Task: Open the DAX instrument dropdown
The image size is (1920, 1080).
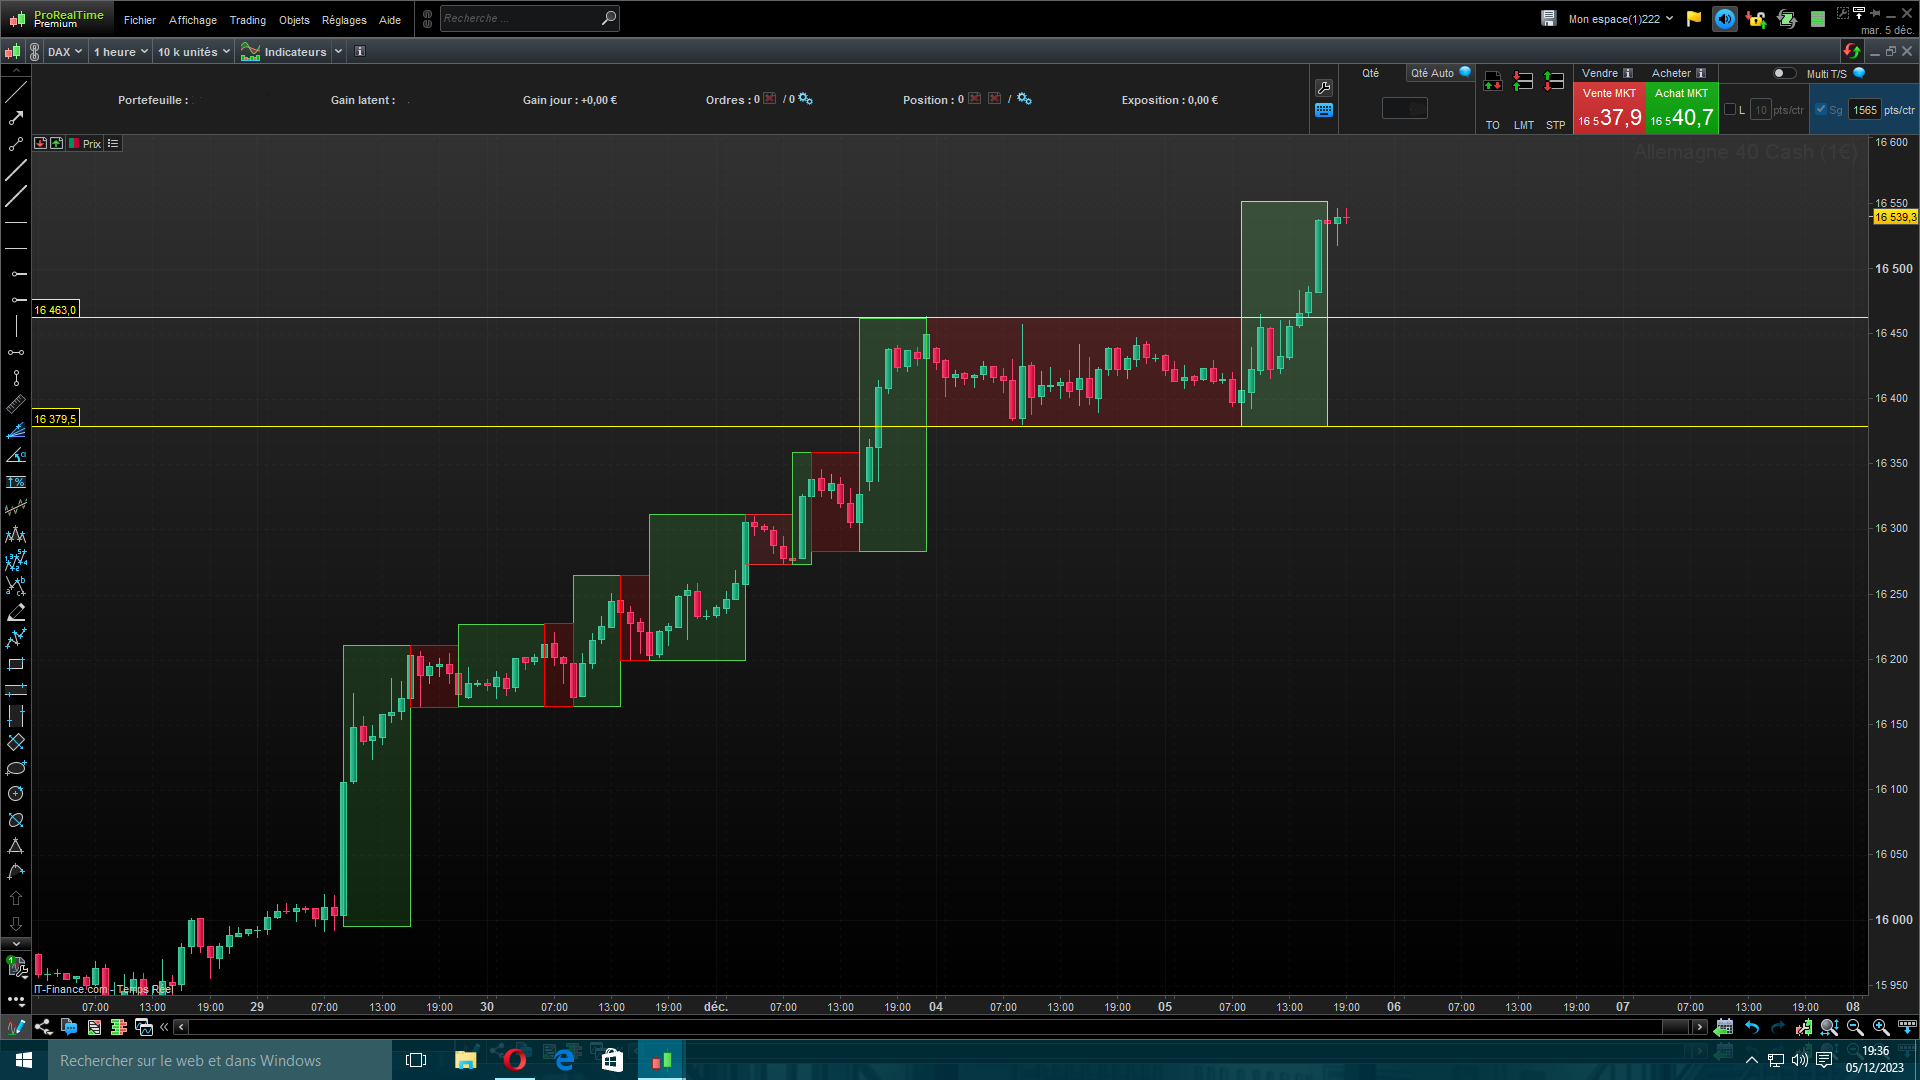Action: tap(65, 52)
